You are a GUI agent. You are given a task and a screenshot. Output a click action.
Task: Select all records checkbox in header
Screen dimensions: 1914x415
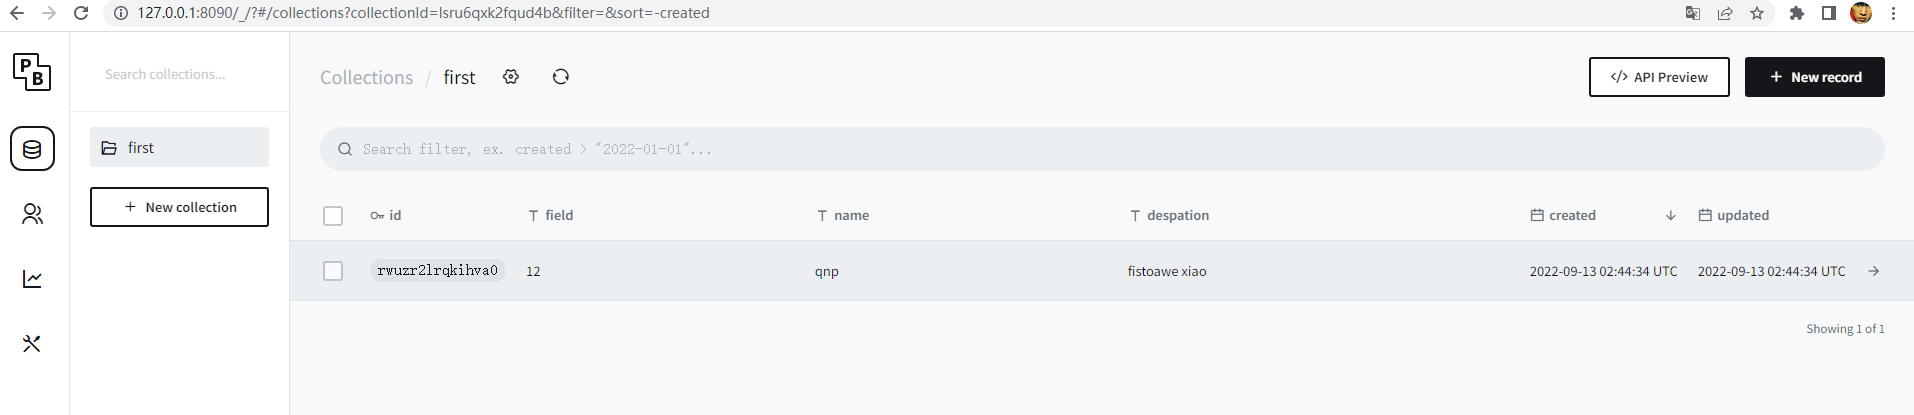coord(333,216)
